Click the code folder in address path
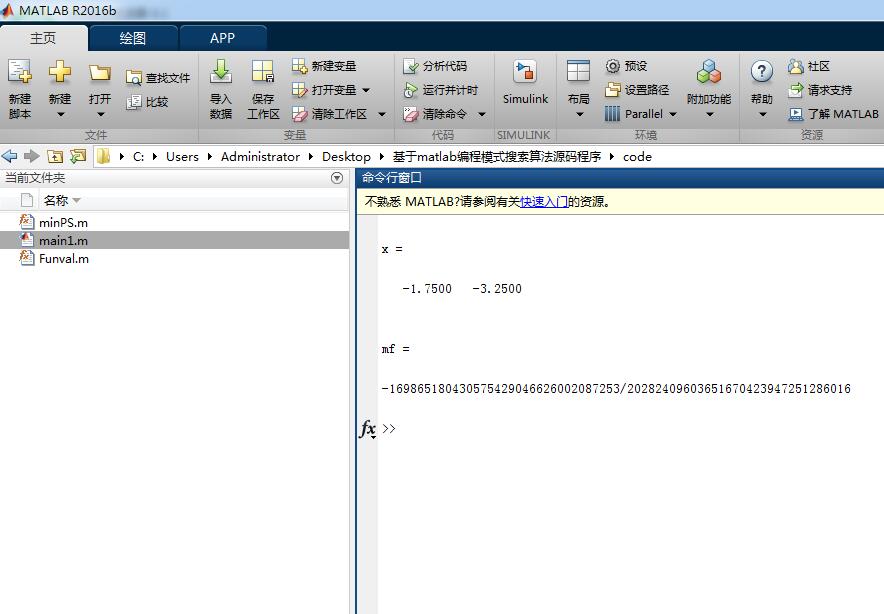884x614 pixels. click(x=637, y=157)
